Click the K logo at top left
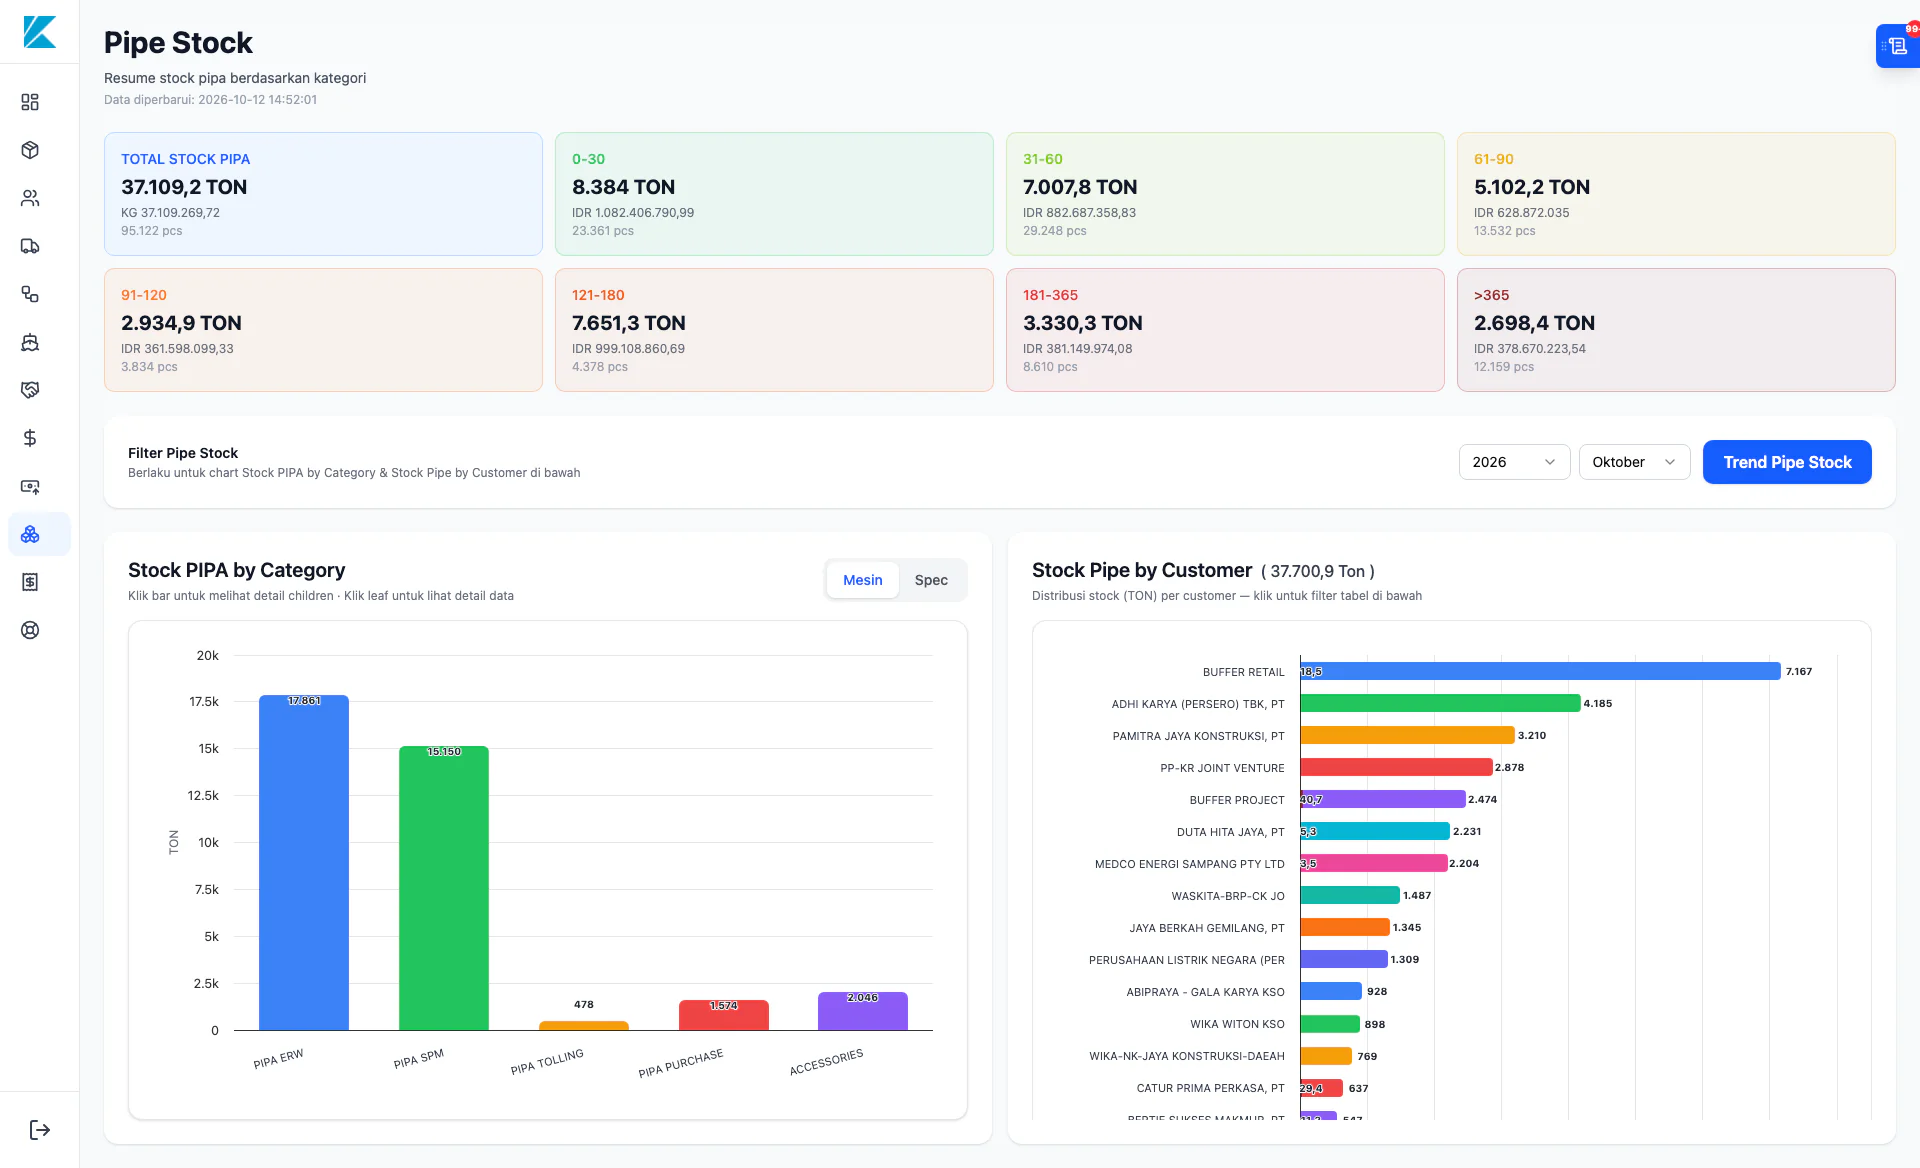The image size is (1920, 1168). click(x=40, y=32)
